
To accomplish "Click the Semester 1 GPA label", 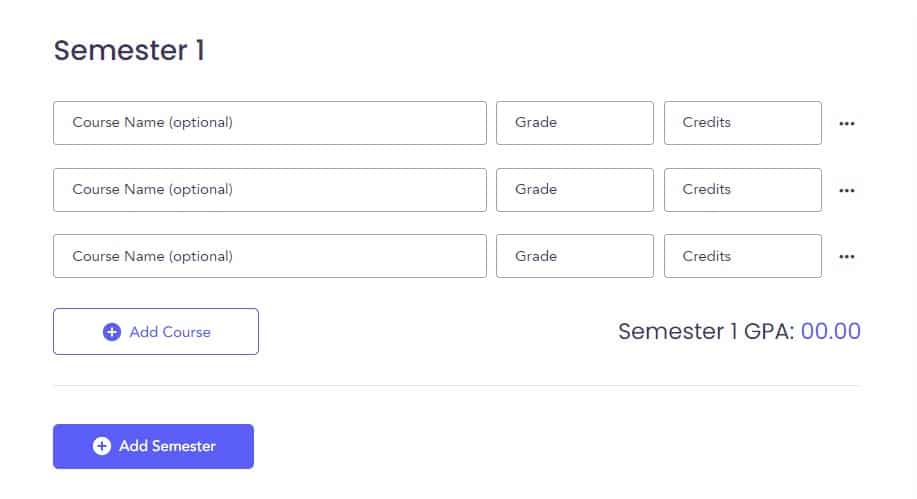I will [706, 331].
